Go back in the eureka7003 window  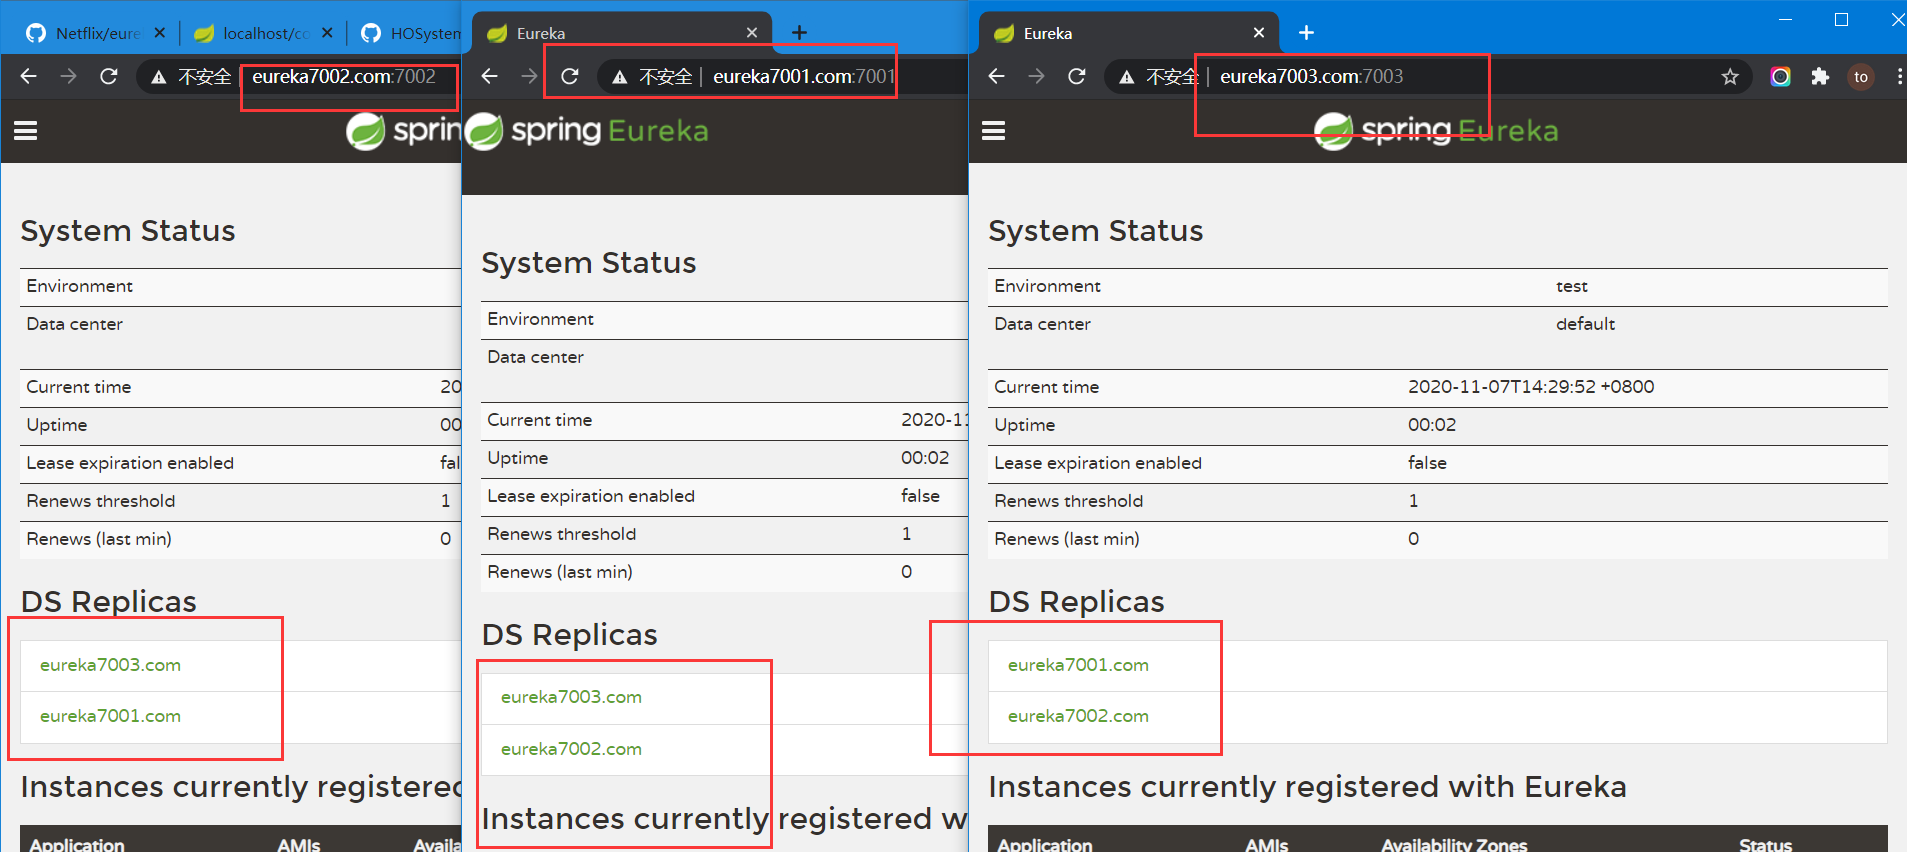(996, 76)
